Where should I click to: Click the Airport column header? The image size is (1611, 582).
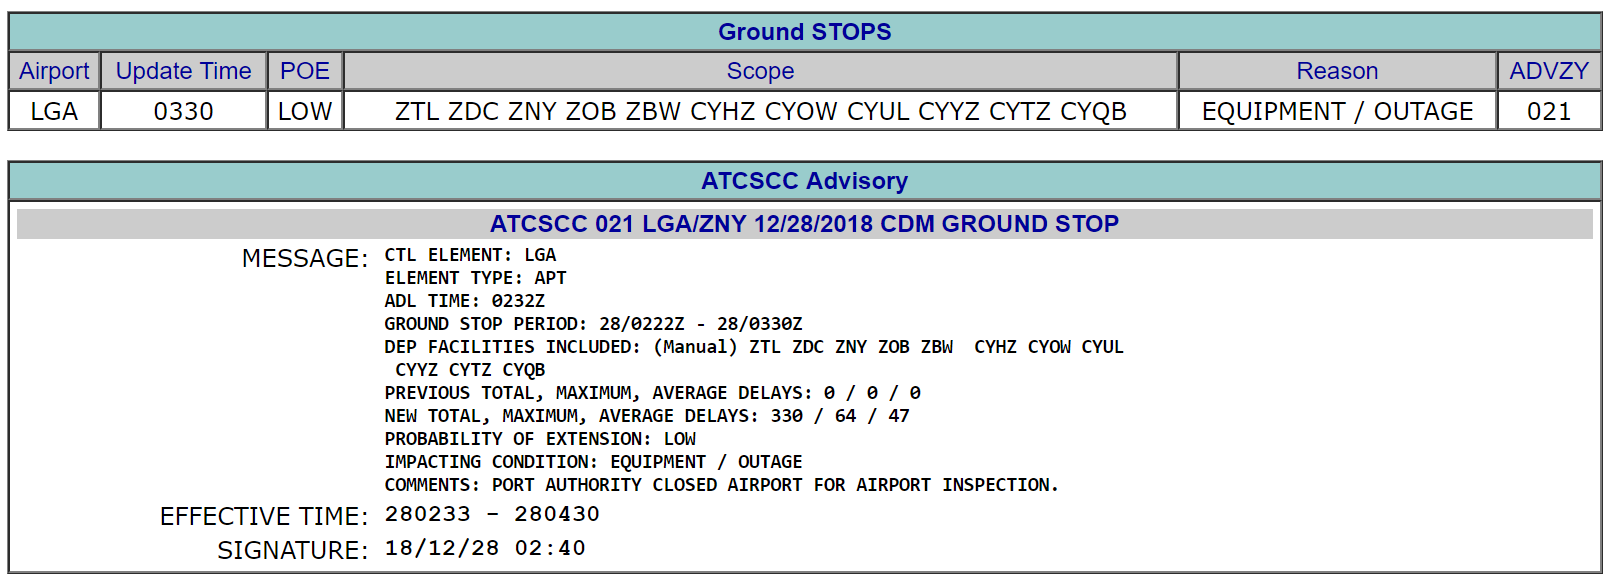pos(54,71)
